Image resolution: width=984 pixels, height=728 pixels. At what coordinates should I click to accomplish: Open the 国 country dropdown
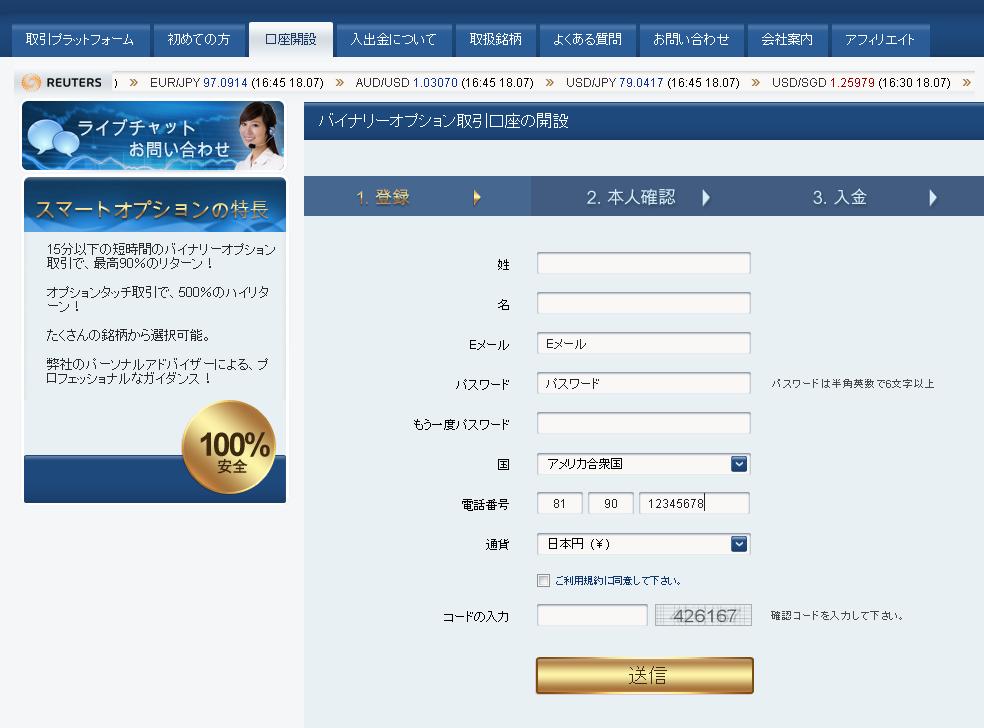739,464
